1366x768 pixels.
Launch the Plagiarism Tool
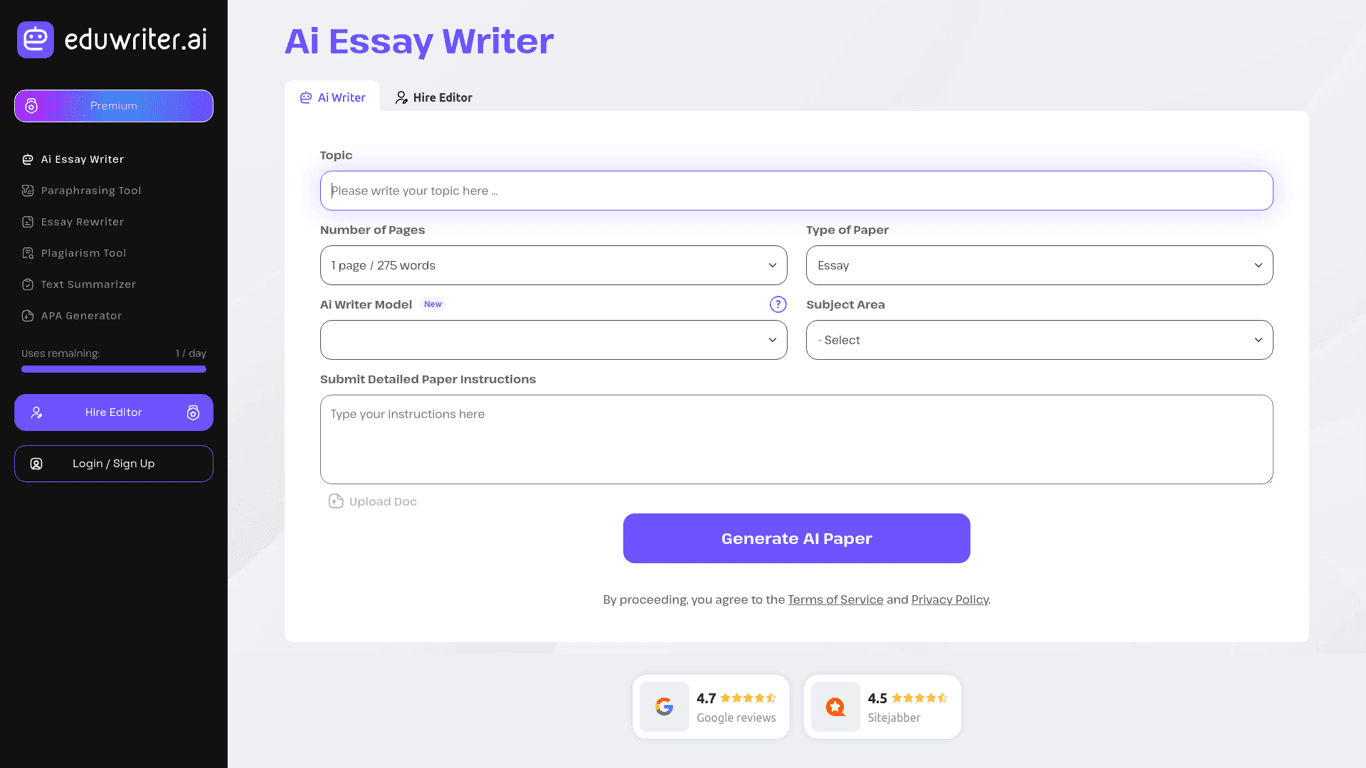pos(85,252)
